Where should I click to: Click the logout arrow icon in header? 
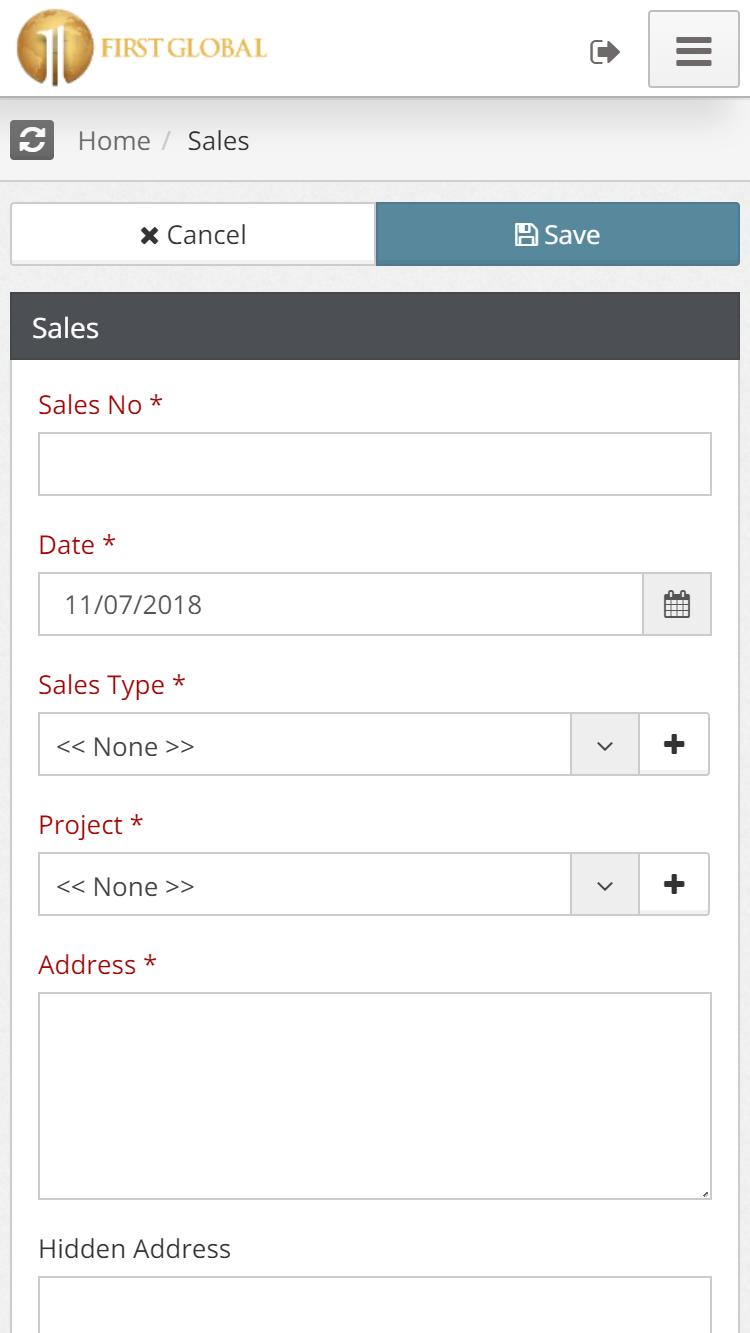pyautogui.click(x=605, y=51)
